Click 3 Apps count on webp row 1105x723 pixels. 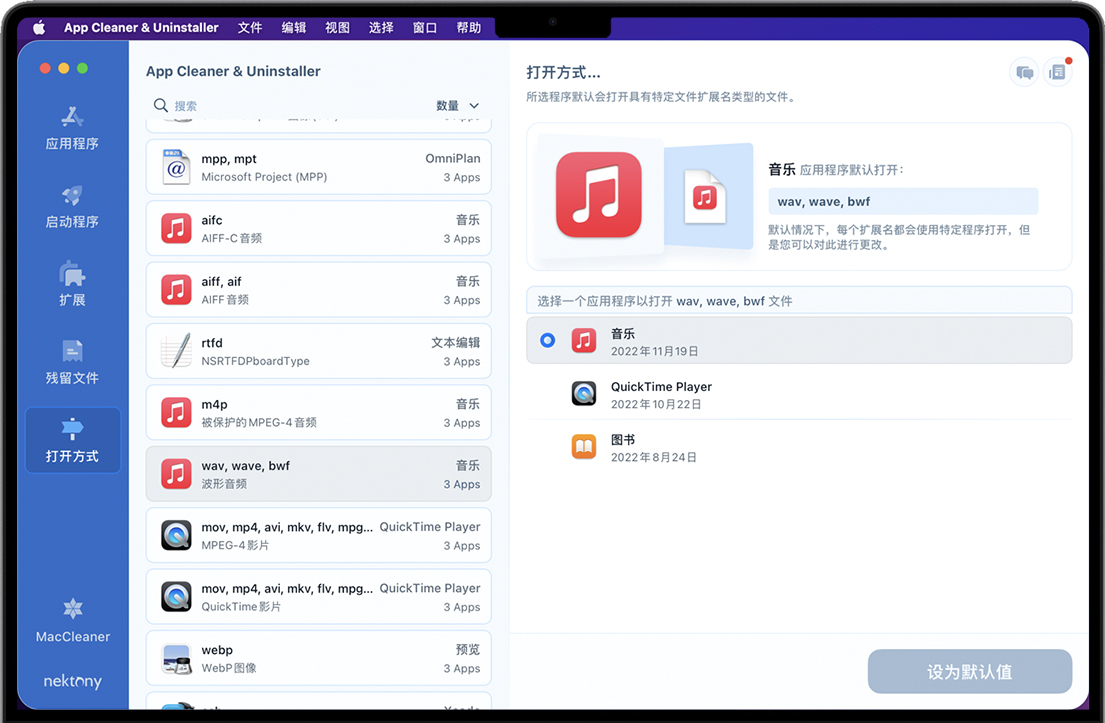point(462,668)
